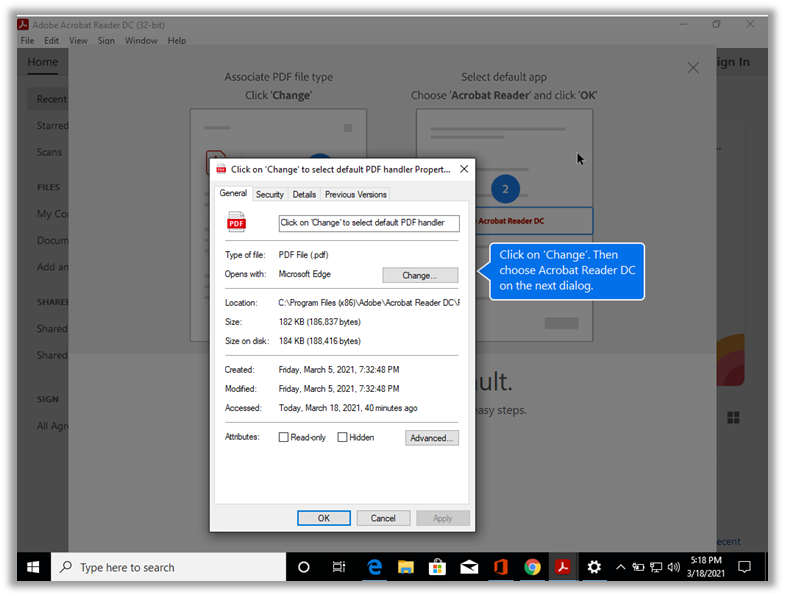Launch Microsoft Edge from the taskbar

point(374,567)
